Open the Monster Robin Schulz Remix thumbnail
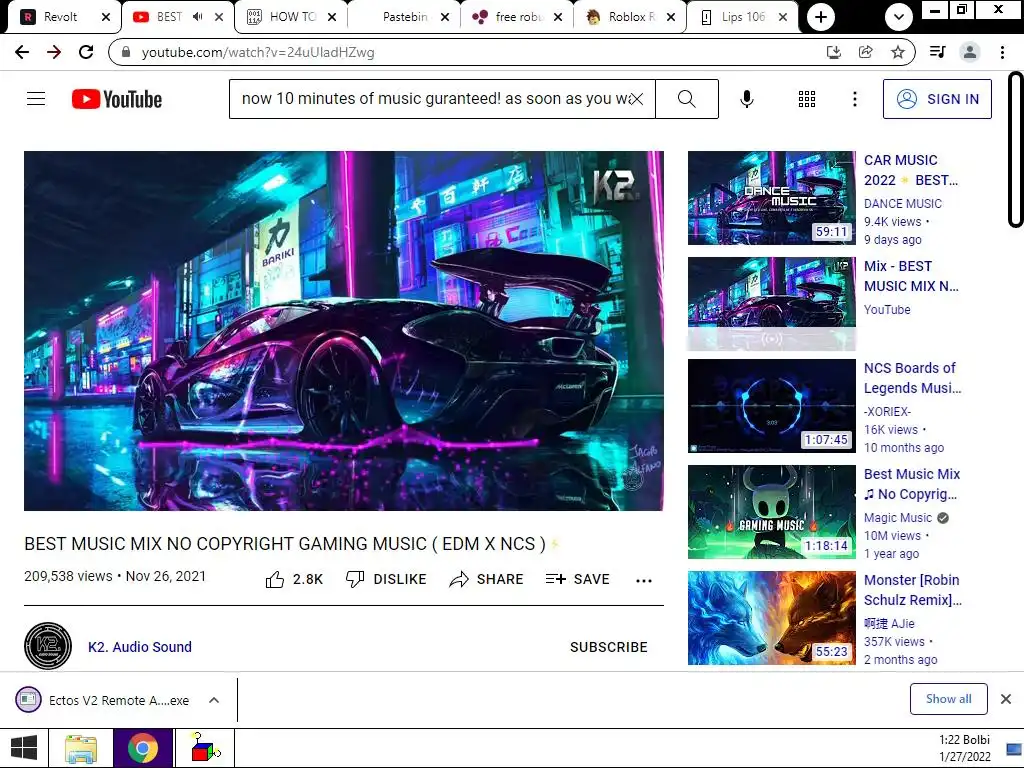 tap(771, 618)
